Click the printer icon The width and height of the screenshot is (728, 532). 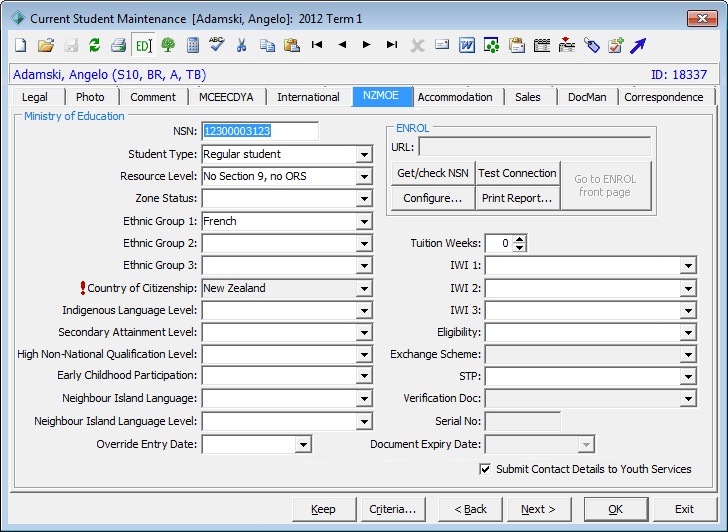click(x=119, y=45)
